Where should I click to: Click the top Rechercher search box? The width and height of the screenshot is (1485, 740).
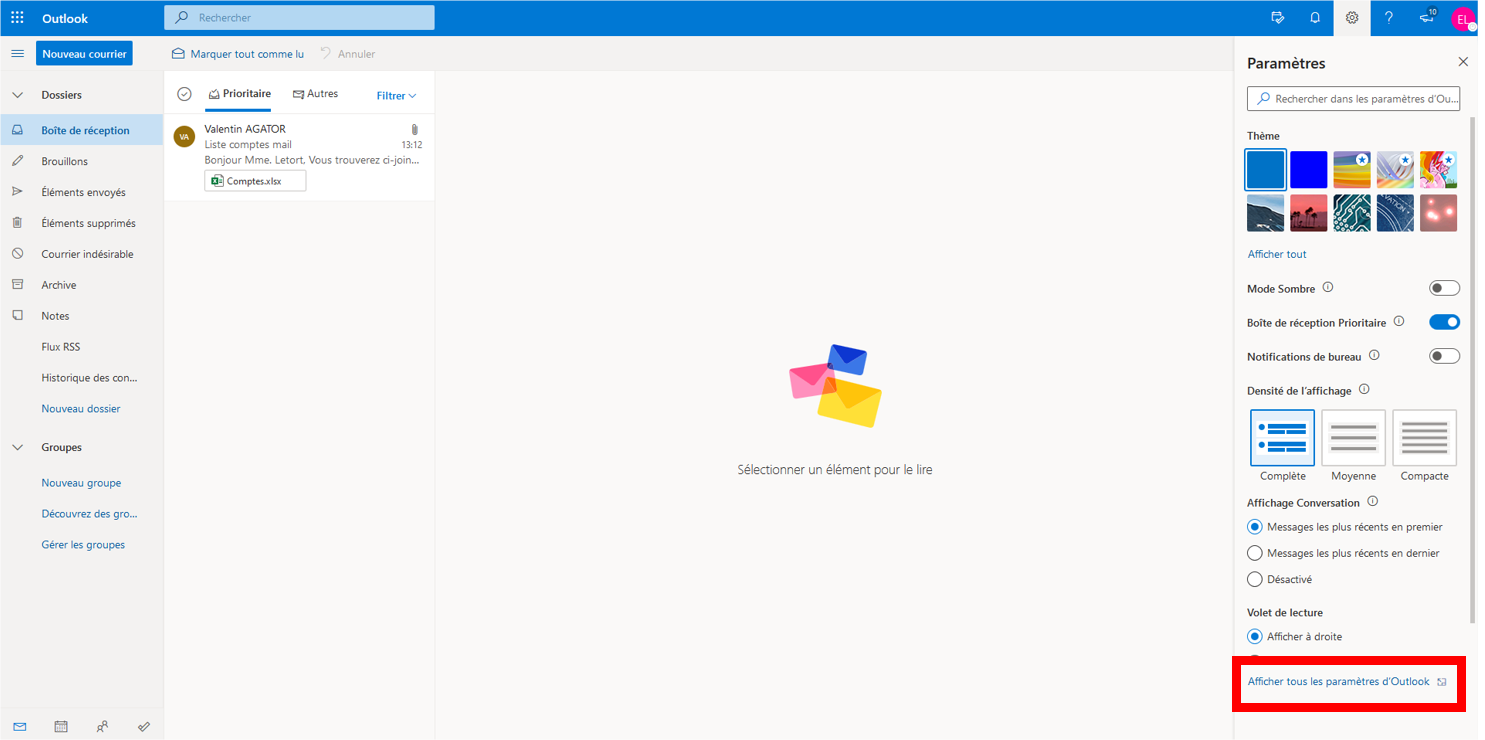[299, 17]
